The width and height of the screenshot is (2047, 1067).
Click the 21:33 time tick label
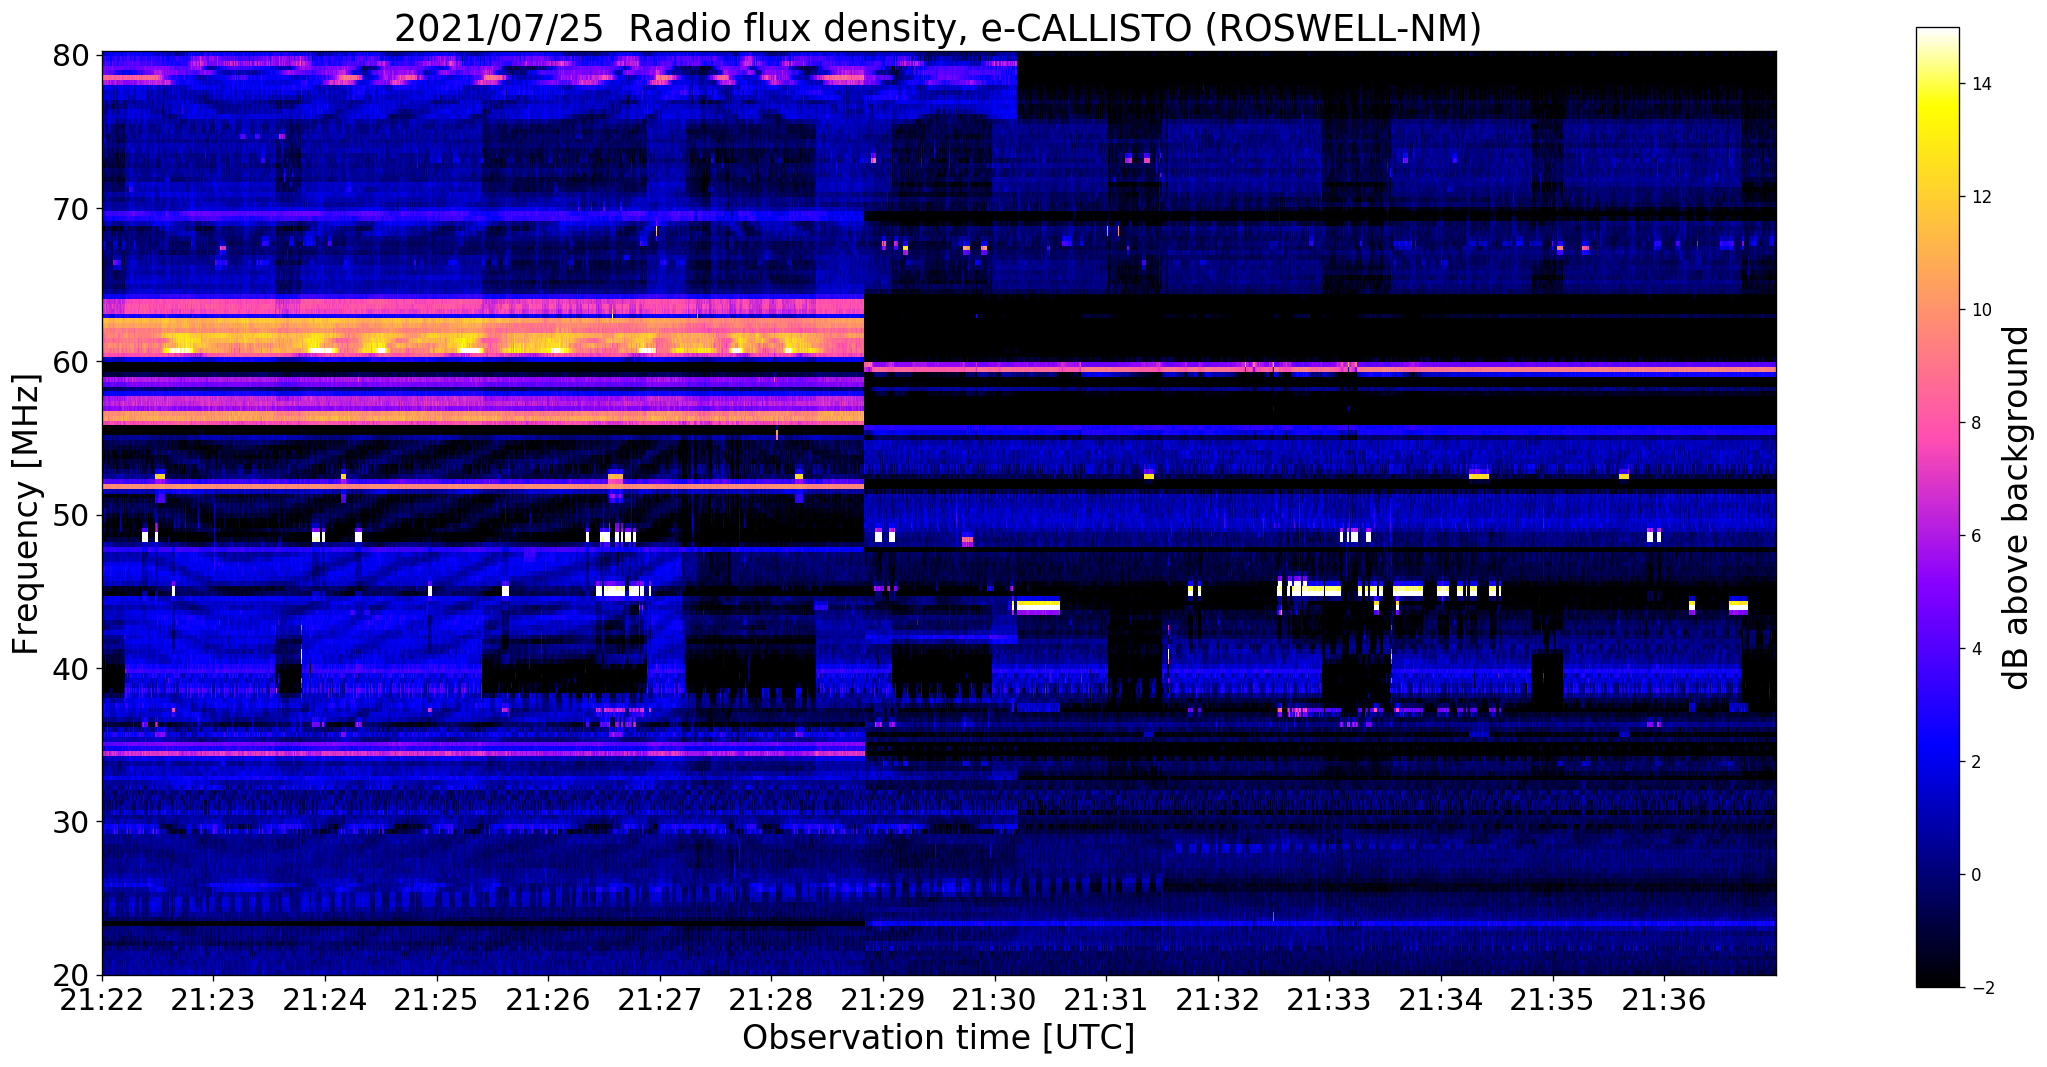(1329, 1000)
